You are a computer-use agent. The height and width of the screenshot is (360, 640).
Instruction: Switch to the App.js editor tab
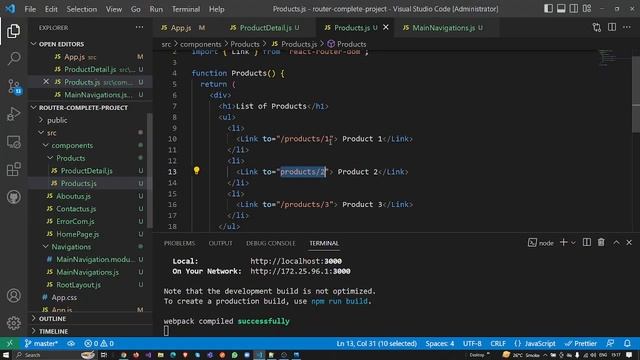click(x=182, y=28)
